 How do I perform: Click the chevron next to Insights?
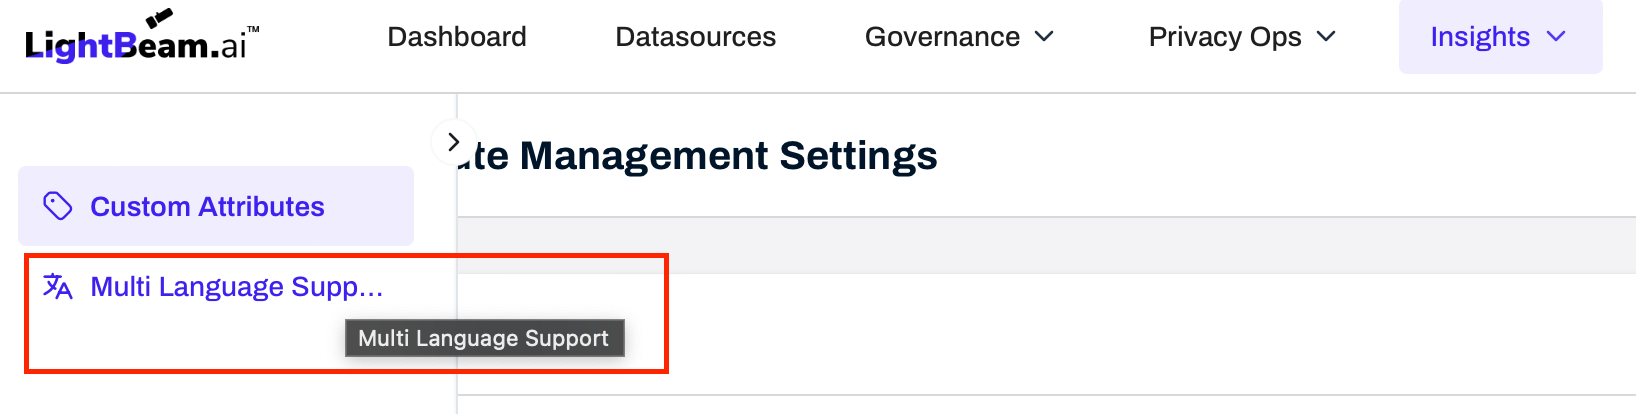pyautogui.click(x=1556, y=37)
